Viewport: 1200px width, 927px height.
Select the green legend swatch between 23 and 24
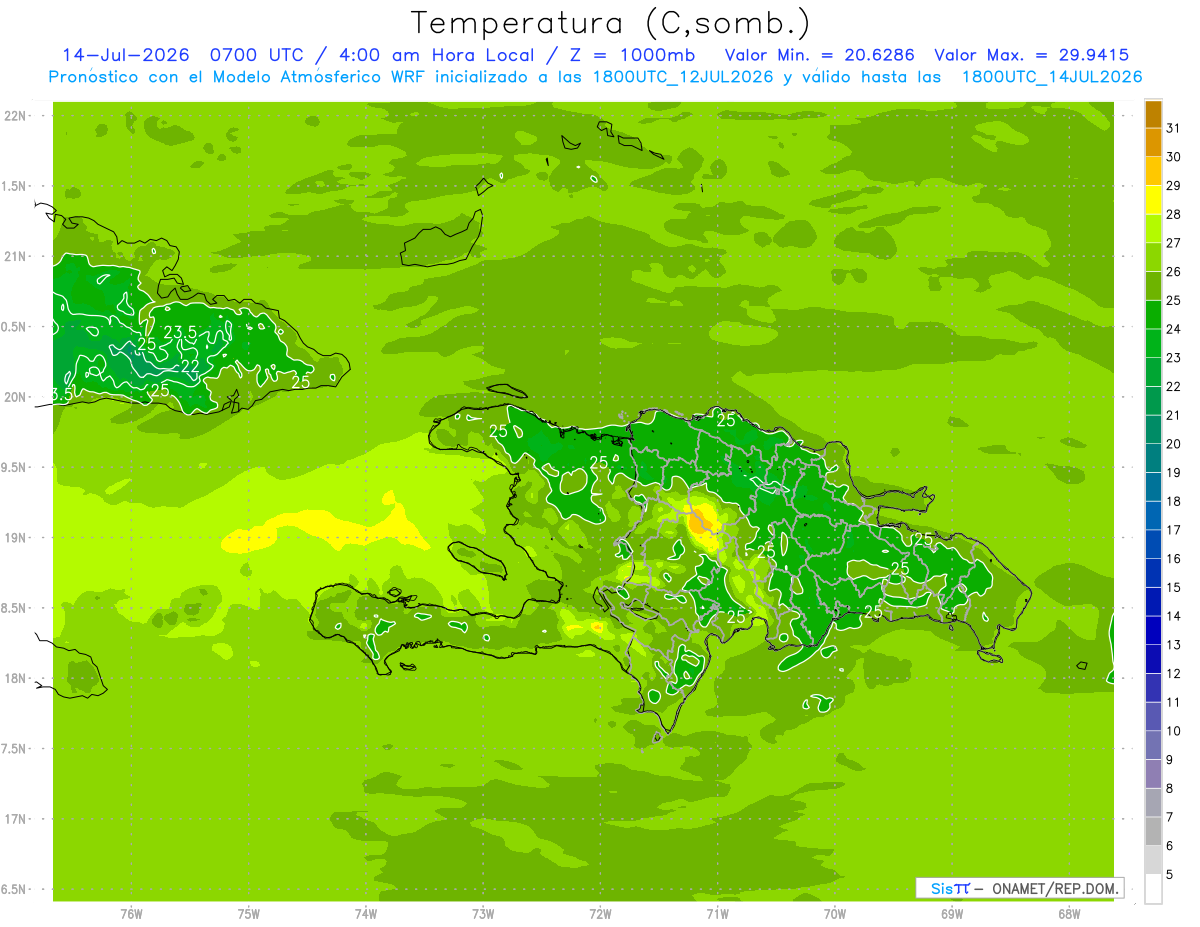[x=1153, y=343]
